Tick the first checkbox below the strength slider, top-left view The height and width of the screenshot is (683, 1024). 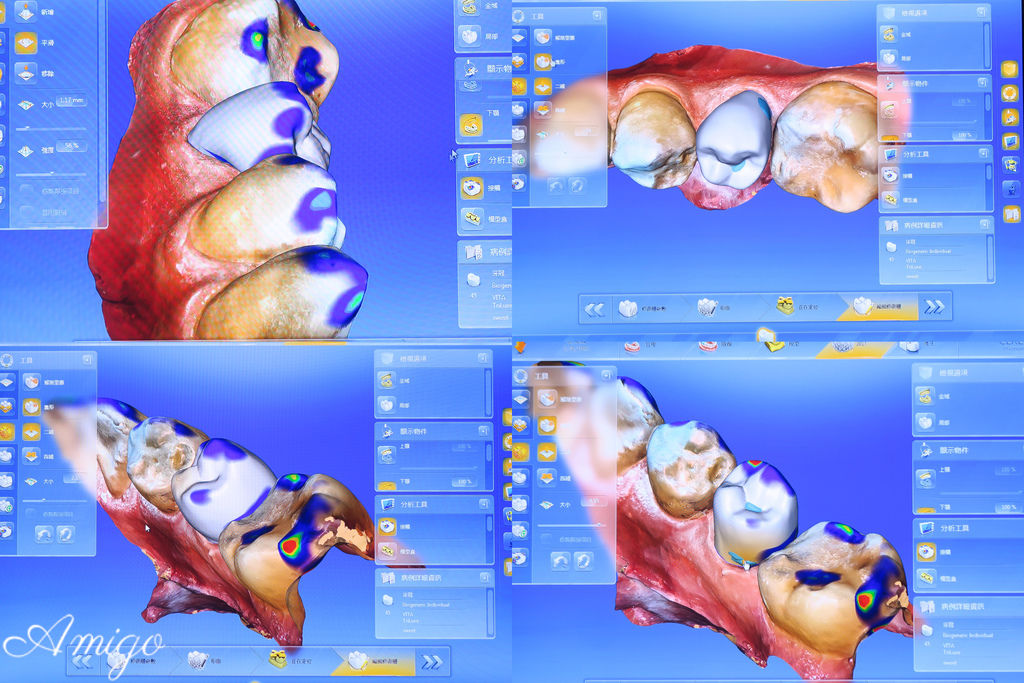click(26, 191)
